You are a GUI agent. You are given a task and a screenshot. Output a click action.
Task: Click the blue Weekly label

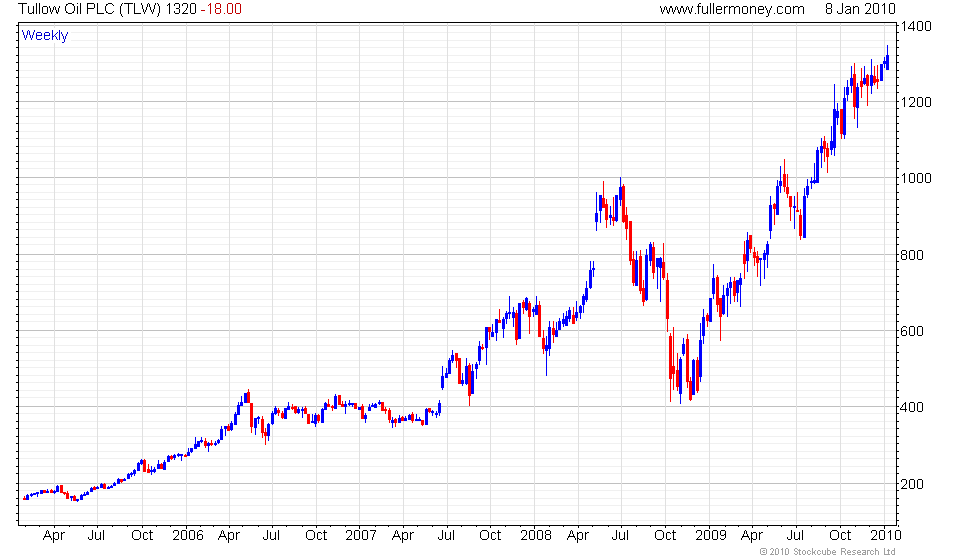pos(45,36)
